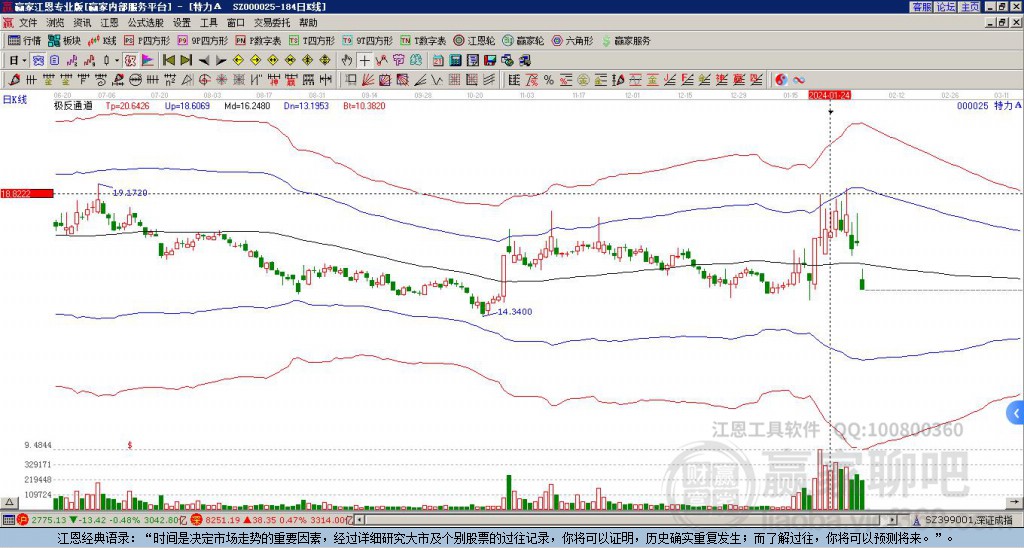Click the 论坛 title bar button
This screenshot has height=548, width=1024.
coord(946,7)
